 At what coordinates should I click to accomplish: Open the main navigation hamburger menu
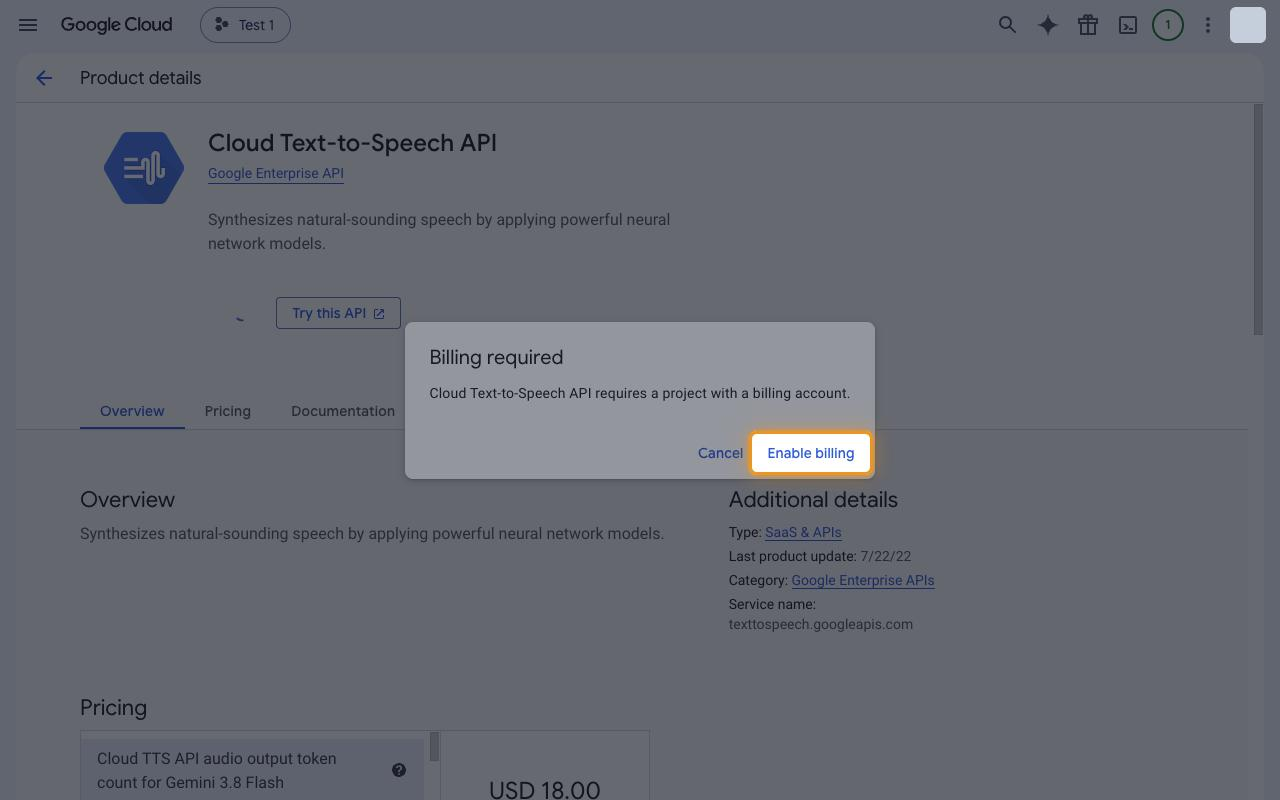pos(28,25)
